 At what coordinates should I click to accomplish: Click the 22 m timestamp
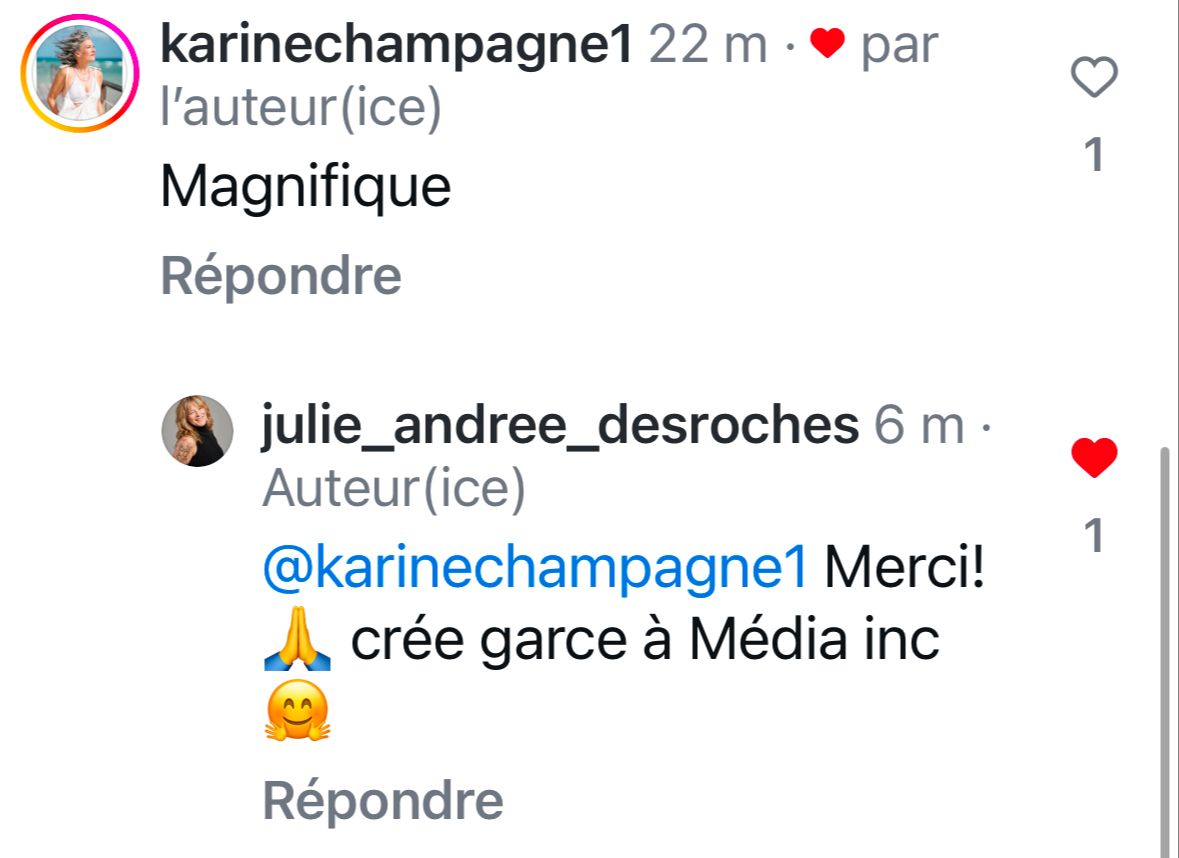click(708, 45)
